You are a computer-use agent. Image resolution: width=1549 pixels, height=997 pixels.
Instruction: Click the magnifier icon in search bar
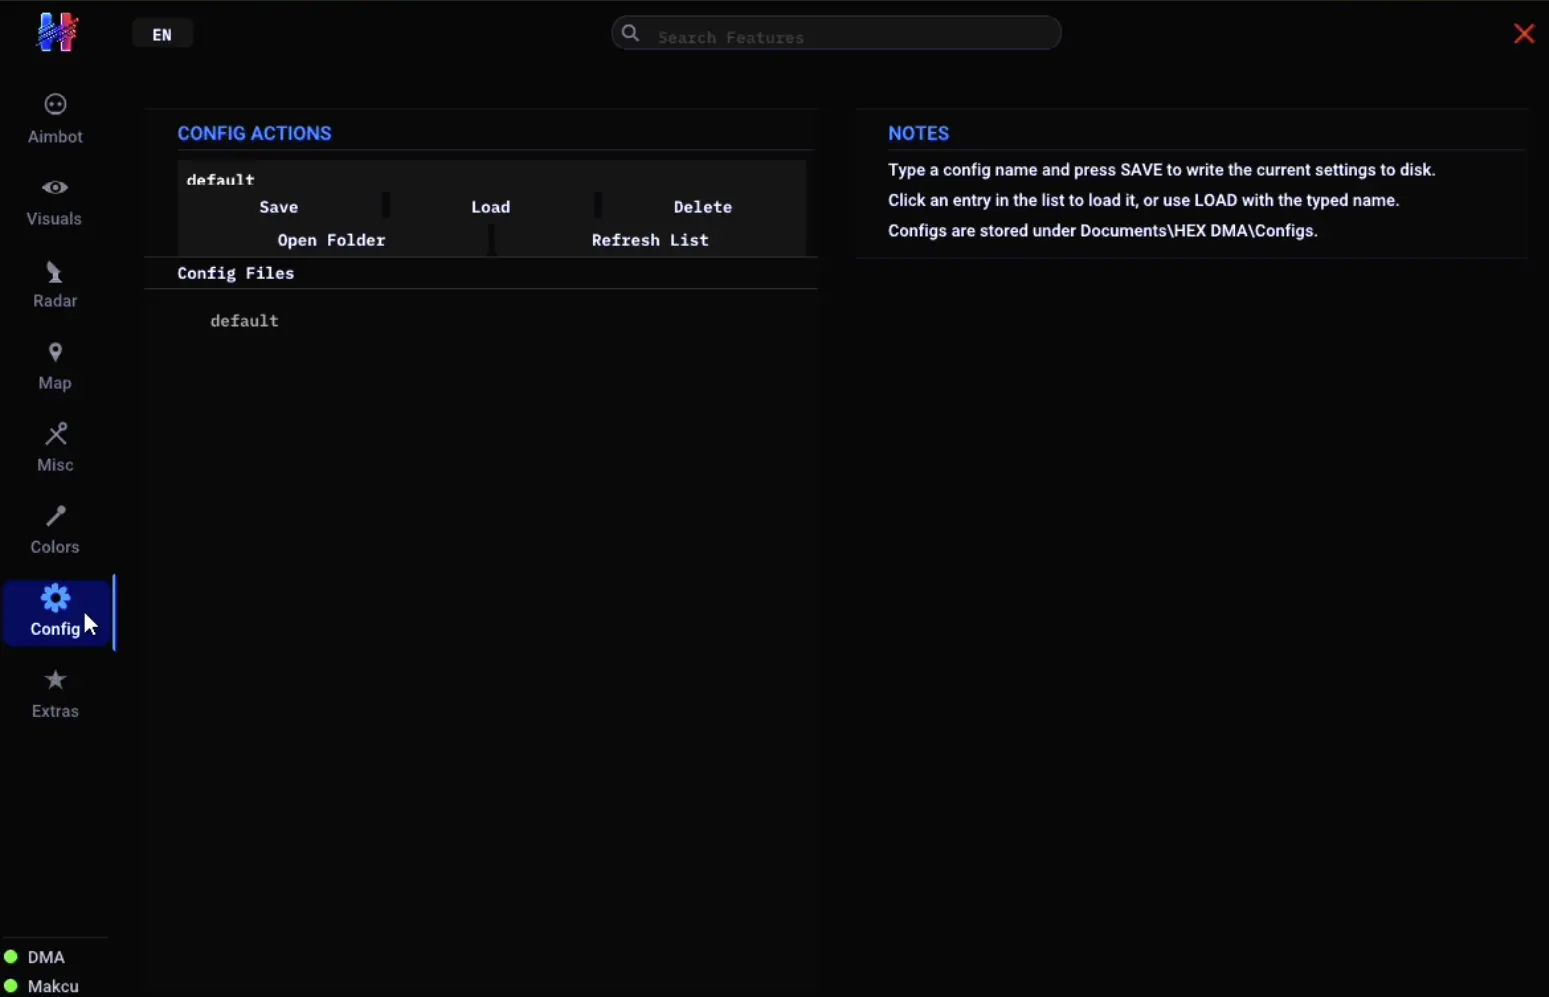[631, 34]
